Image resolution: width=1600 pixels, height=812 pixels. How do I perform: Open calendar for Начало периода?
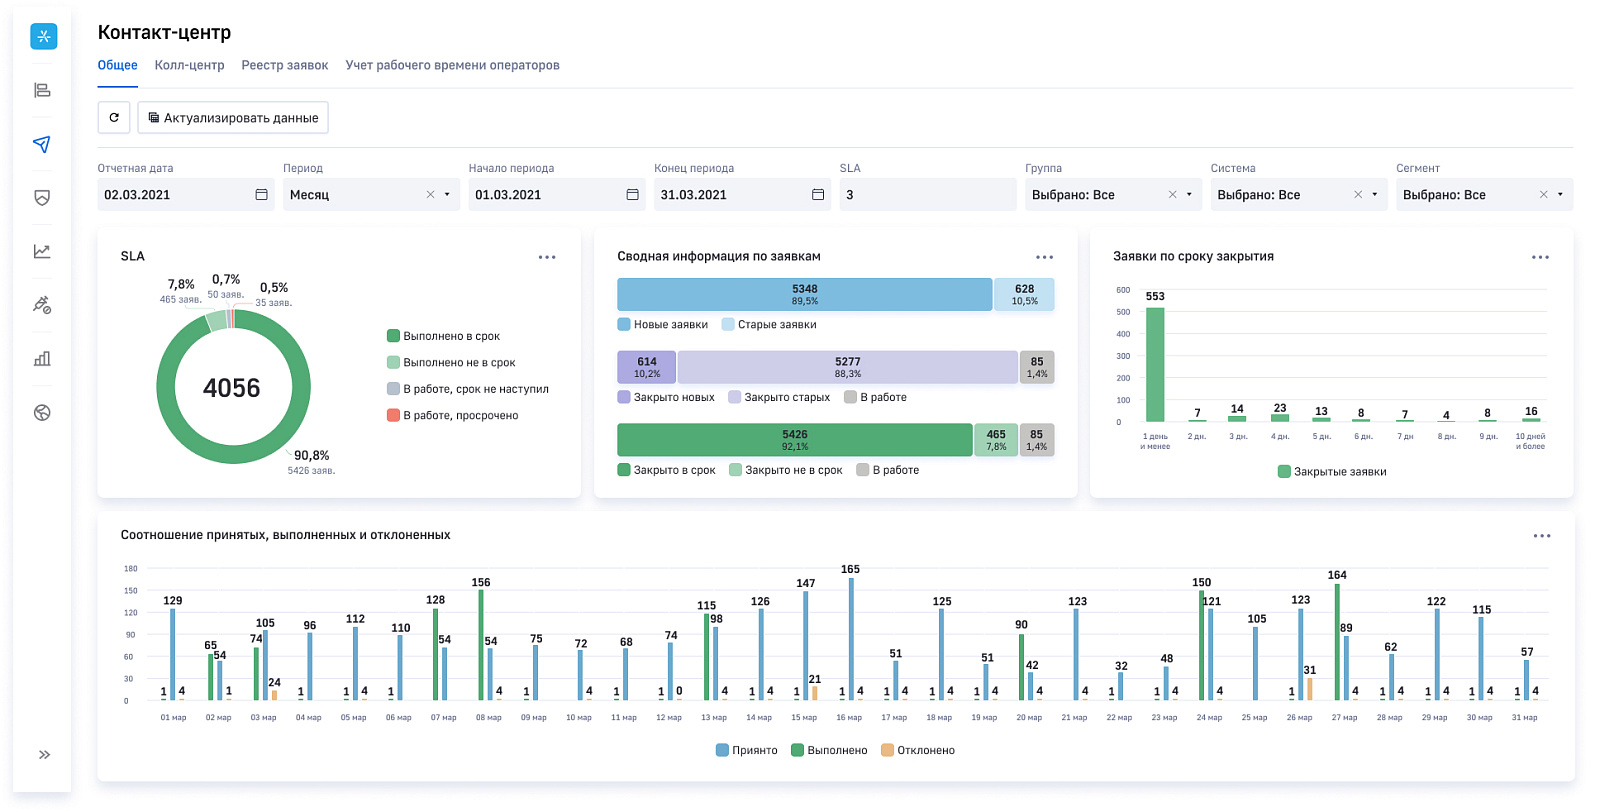tap(632, 195)
